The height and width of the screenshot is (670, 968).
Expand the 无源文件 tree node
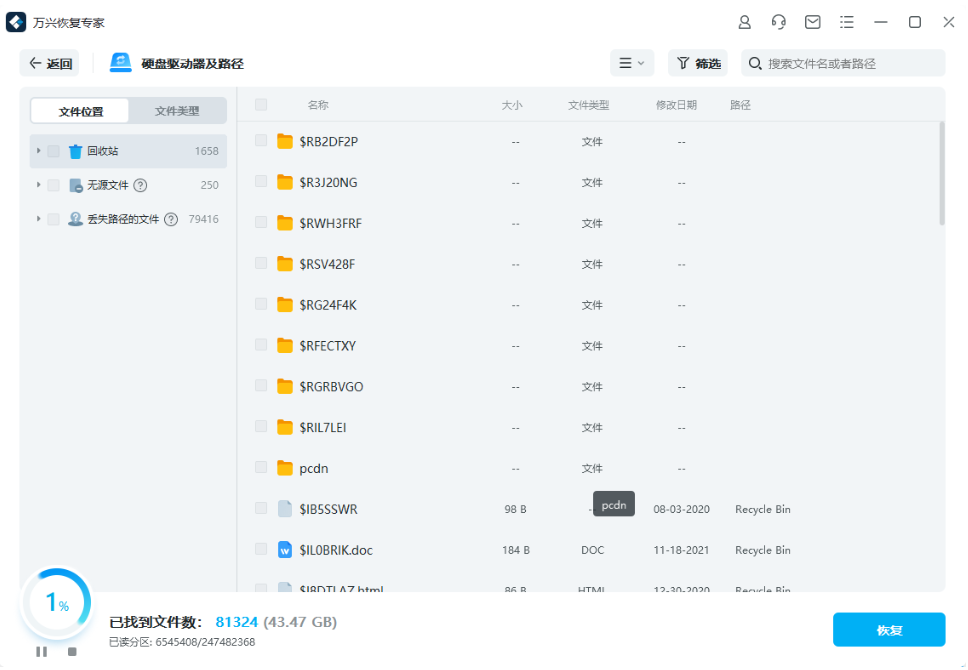38,185
